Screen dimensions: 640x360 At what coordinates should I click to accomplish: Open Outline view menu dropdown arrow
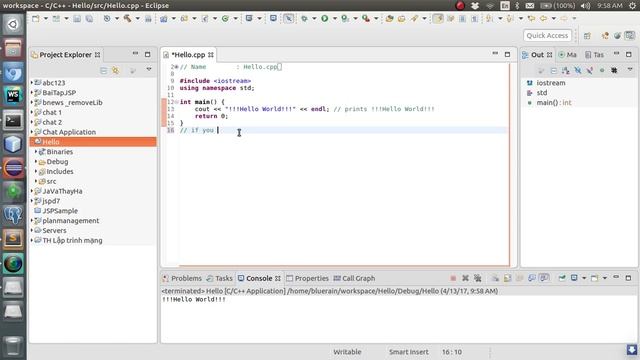point(630,70)
